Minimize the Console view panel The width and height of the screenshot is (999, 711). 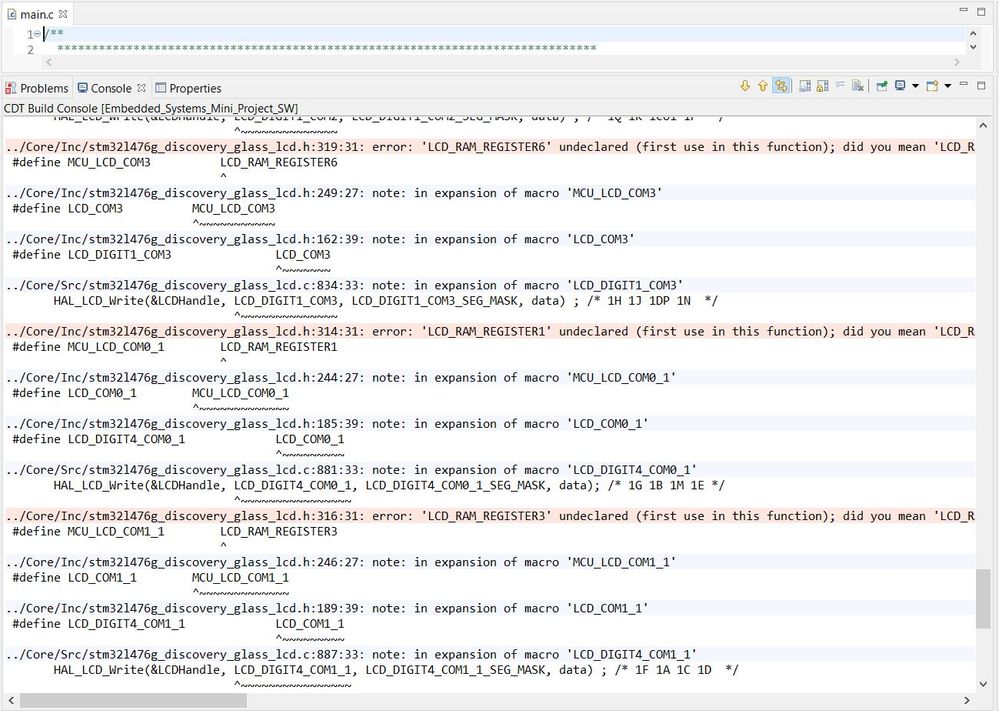963,84
